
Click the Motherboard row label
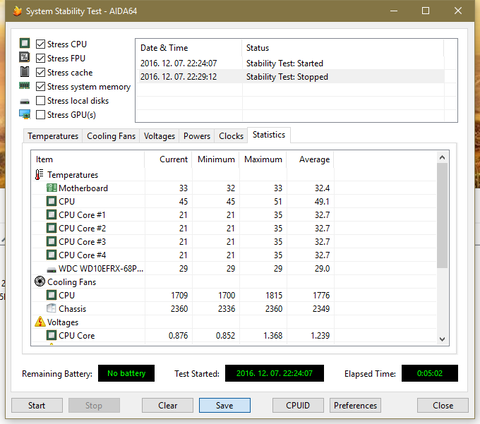click(83, 188)
